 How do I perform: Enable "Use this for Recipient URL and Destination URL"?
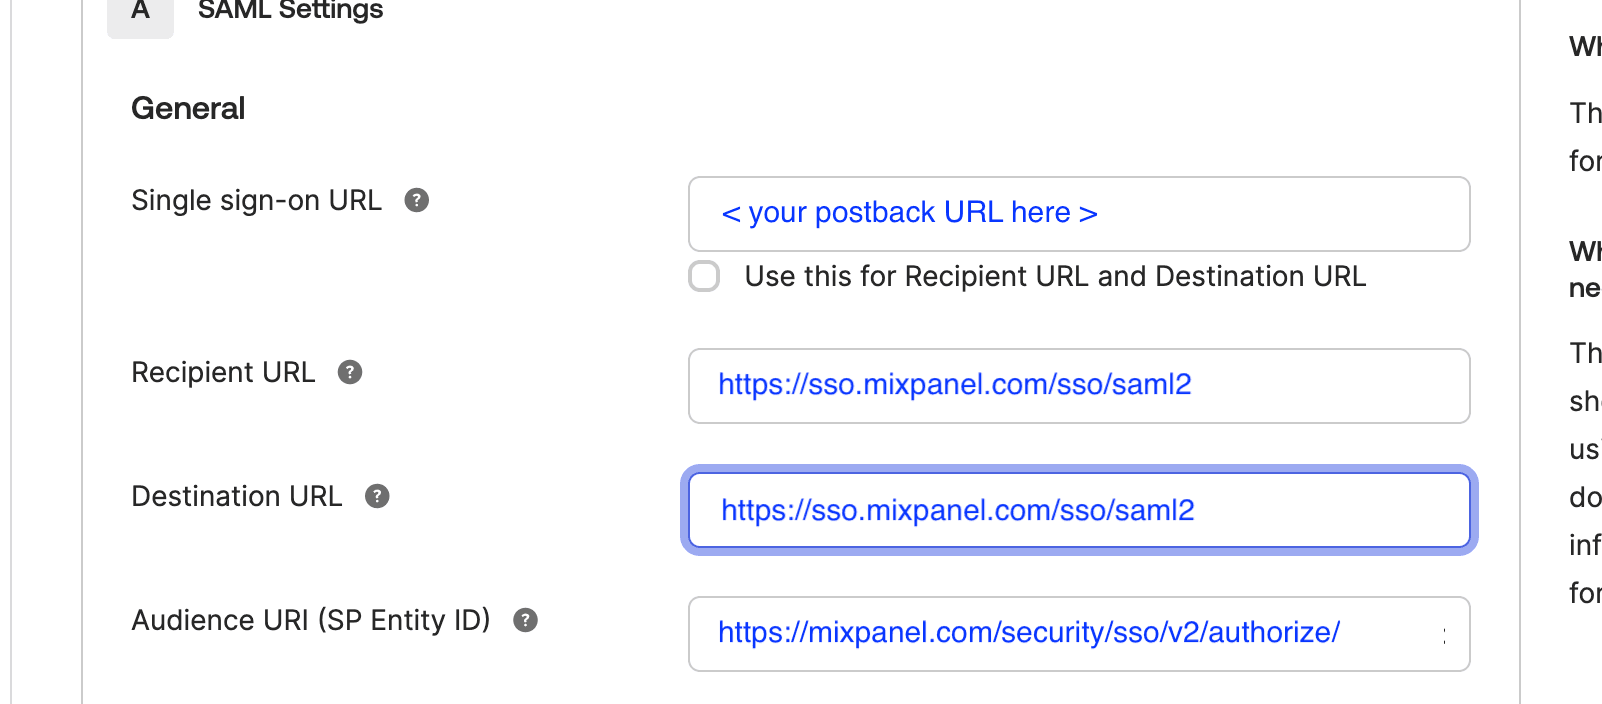coord(704,276)
